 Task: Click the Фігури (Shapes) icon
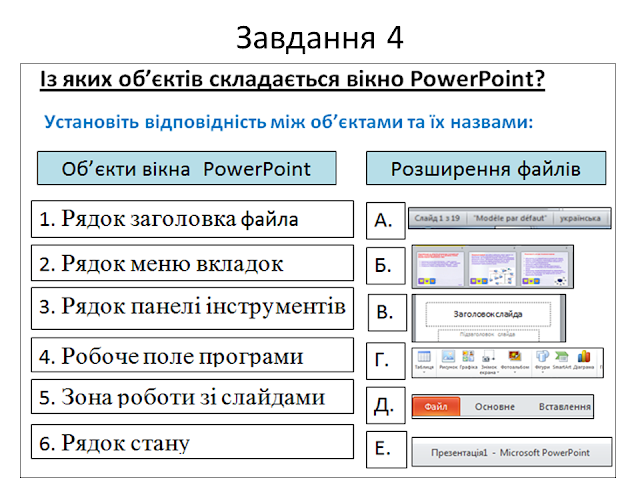pyautogui.click(x=542, y=356)
